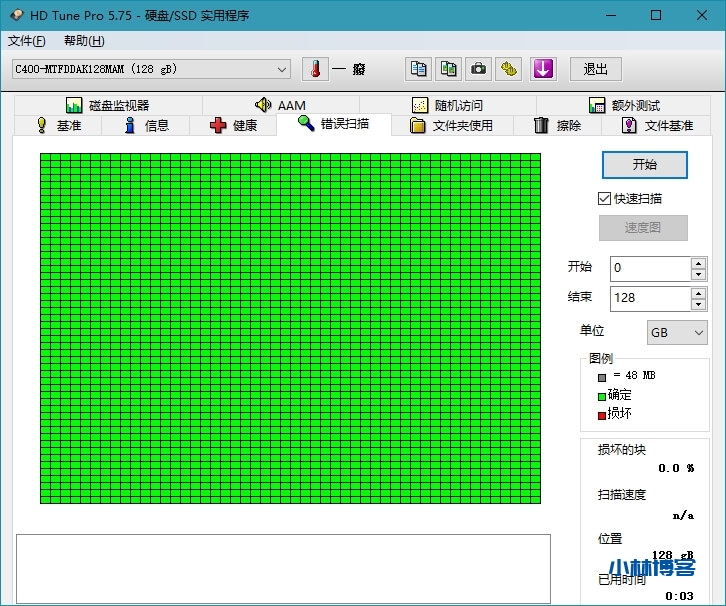726x606 pixels.
Task: Click the camera save screenshot icon
Action: point(479,69)
